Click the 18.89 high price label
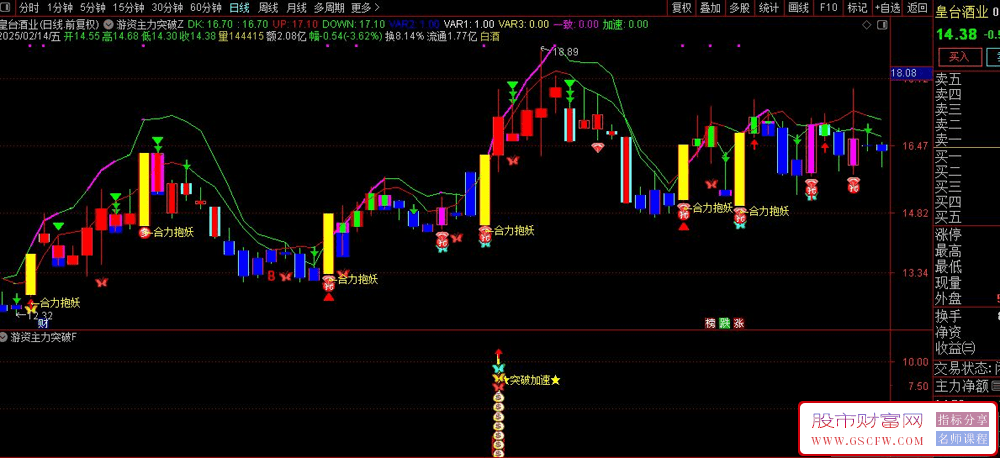This screenshot has height=458, width=1000. (x=565, y=51)
